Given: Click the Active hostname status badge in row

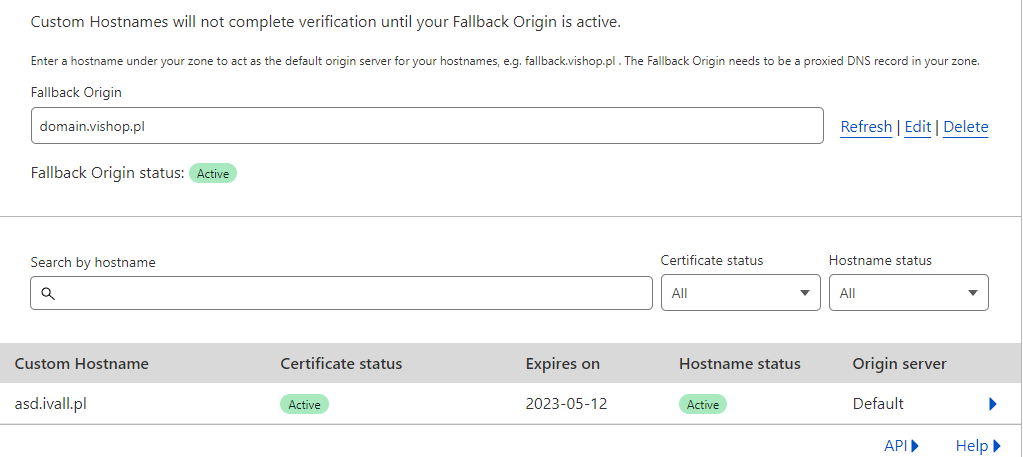Looking at the screenshot, I should point(702,404).
